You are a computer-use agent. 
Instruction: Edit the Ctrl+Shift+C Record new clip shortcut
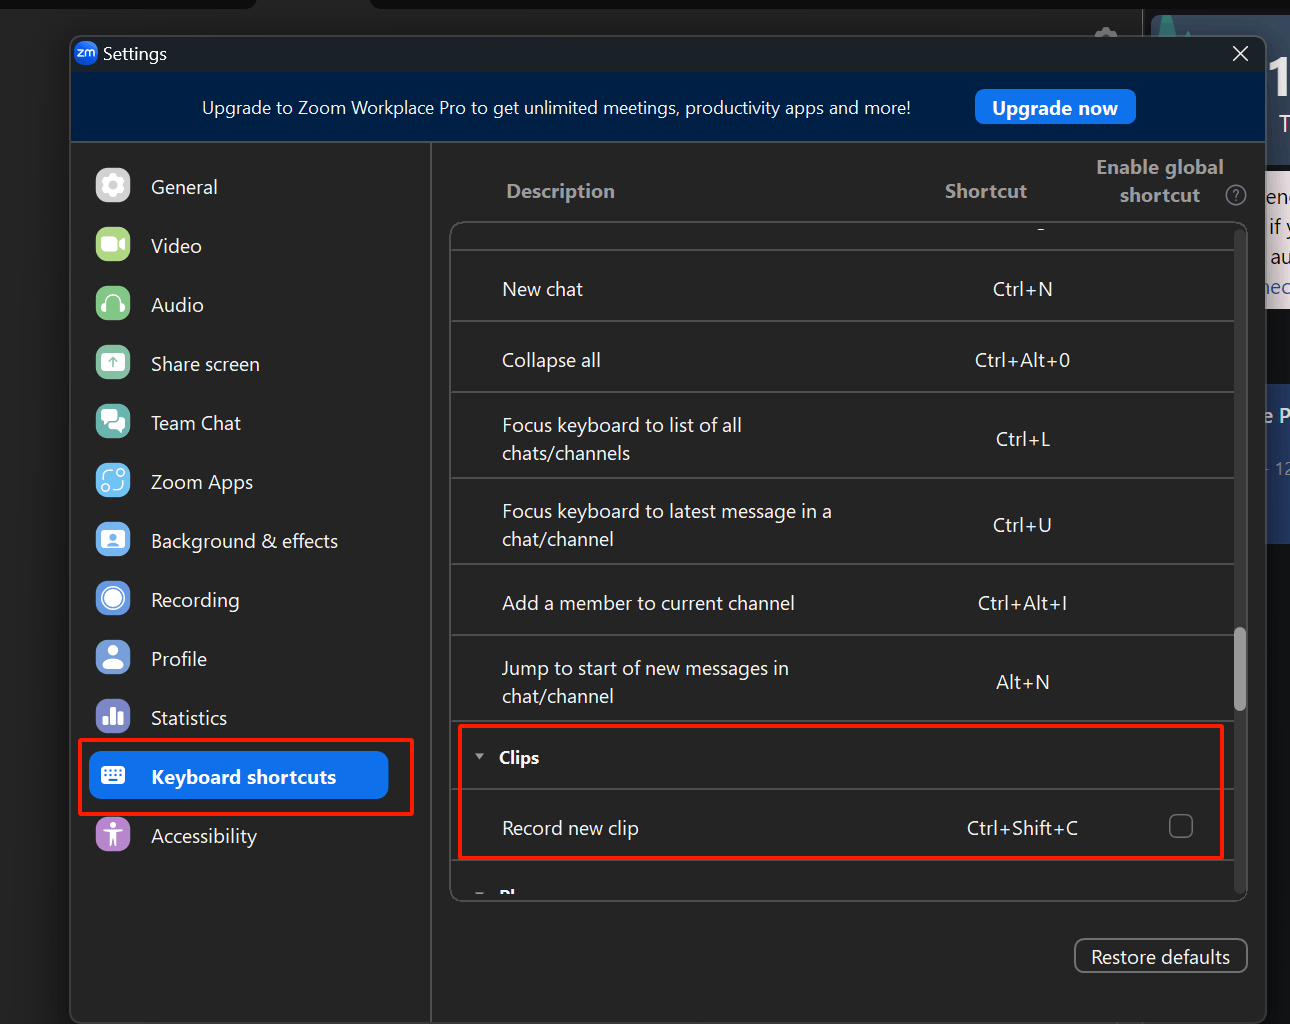1022,828
